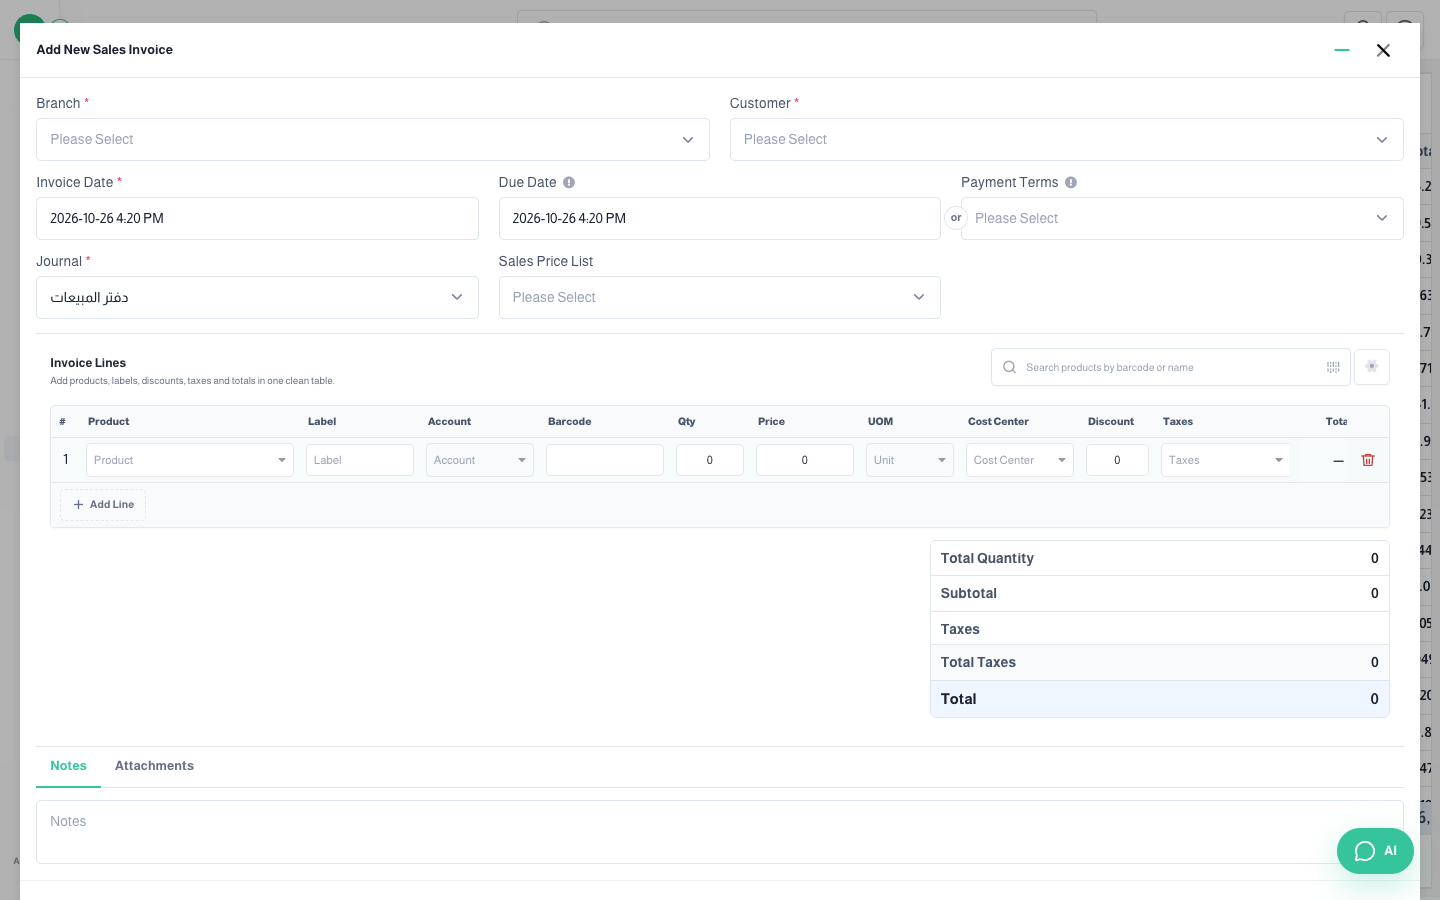The image size is (1440, 900).
Task: Click the product search by barcode field
Action: coord(1171,367)
